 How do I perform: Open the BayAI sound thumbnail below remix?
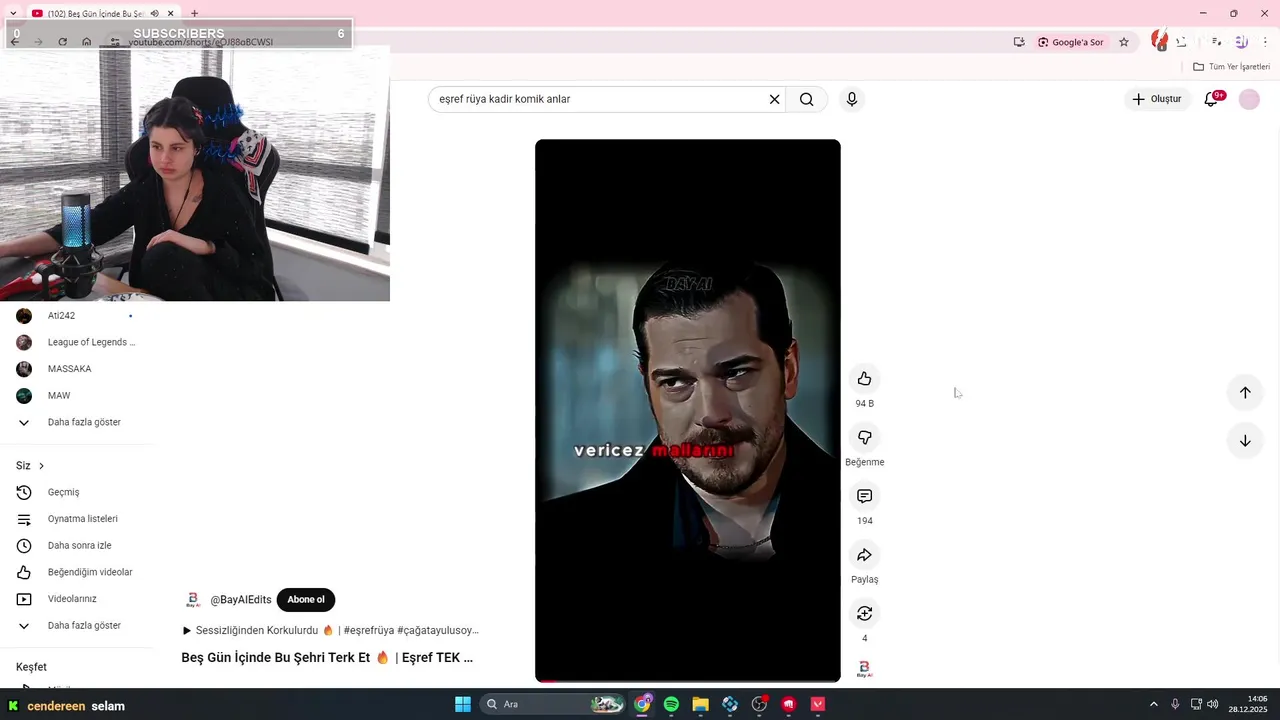pyautogui.click(x=864, y=669)
